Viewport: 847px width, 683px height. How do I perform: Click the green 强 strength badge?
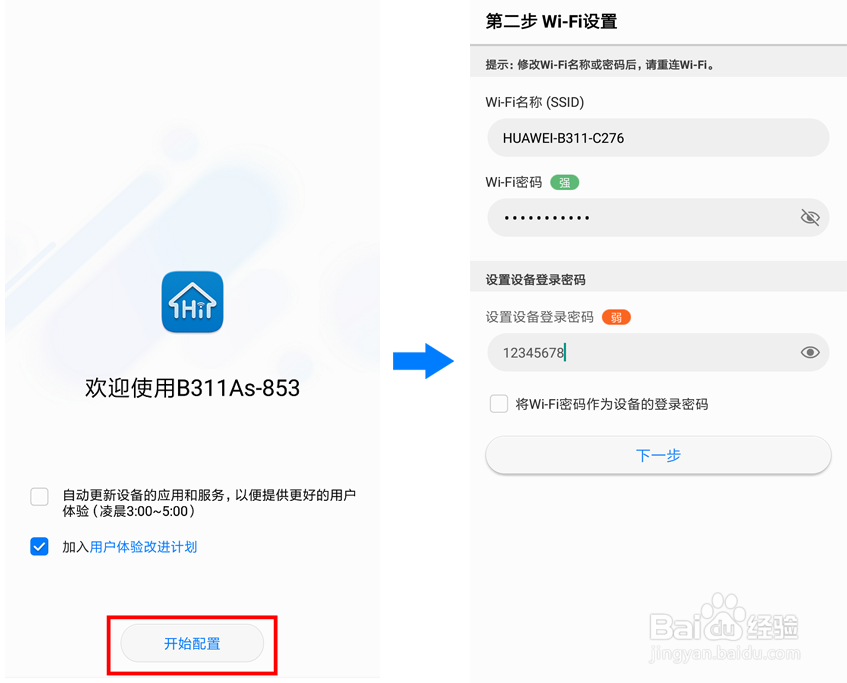(563, 182)
